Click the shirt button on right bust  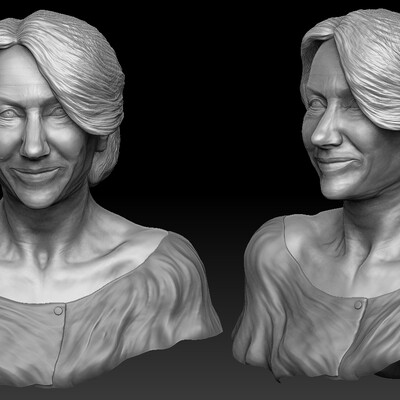(x=358, y=305)
